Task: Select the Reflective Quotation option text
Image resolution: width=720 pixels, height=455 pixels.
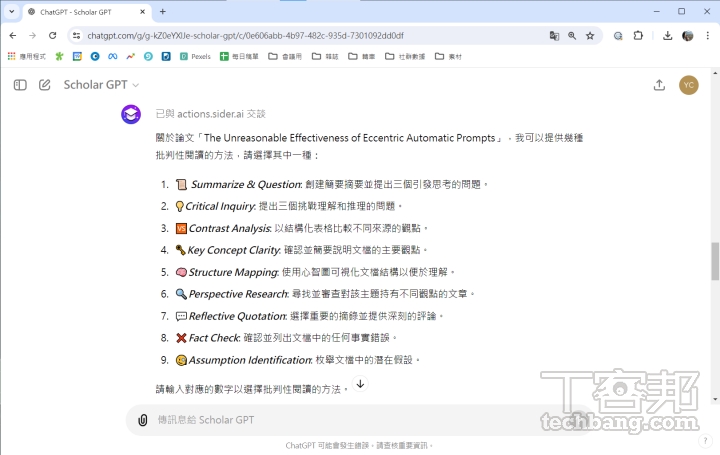Action: 238,316
